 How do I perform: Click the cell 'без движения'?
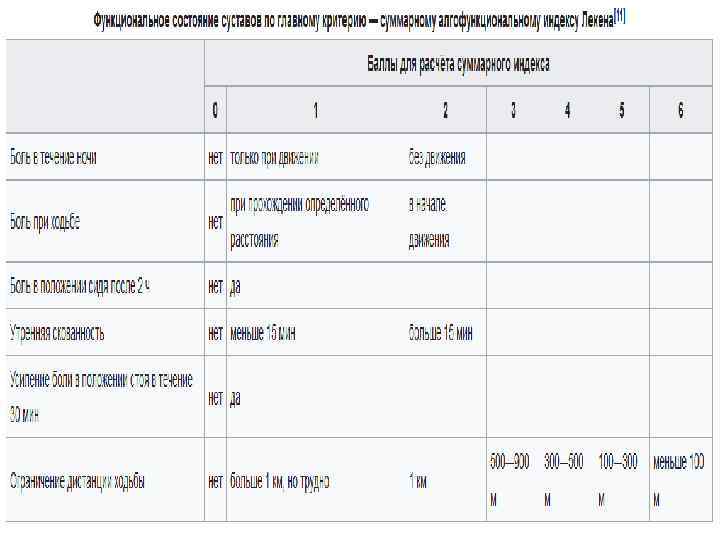click(436, 158)
